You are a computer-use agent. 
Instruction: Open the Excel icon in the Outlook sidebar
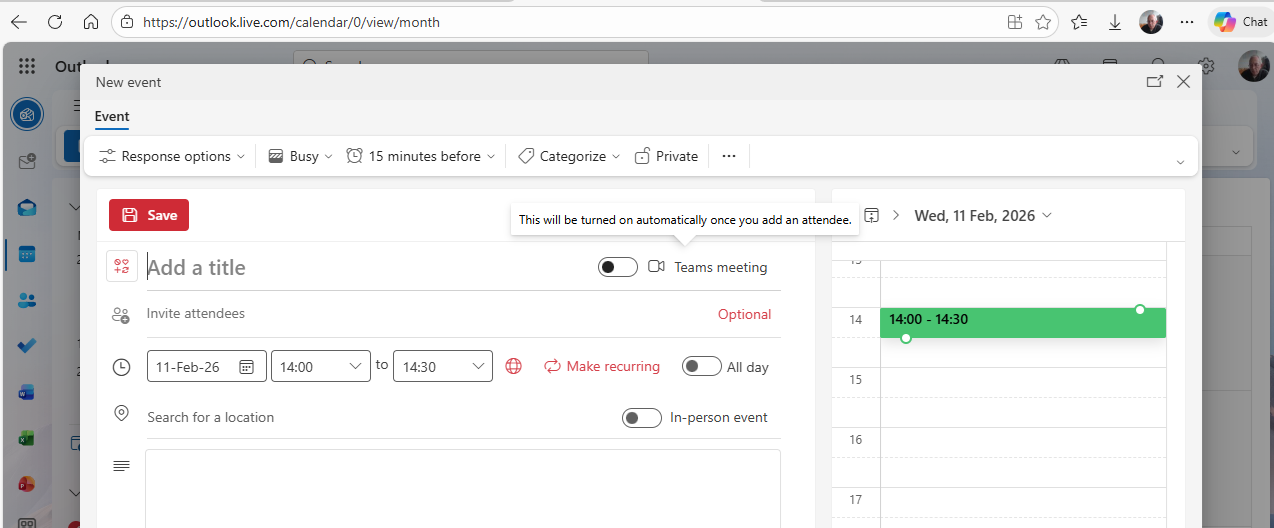[27, 438]
